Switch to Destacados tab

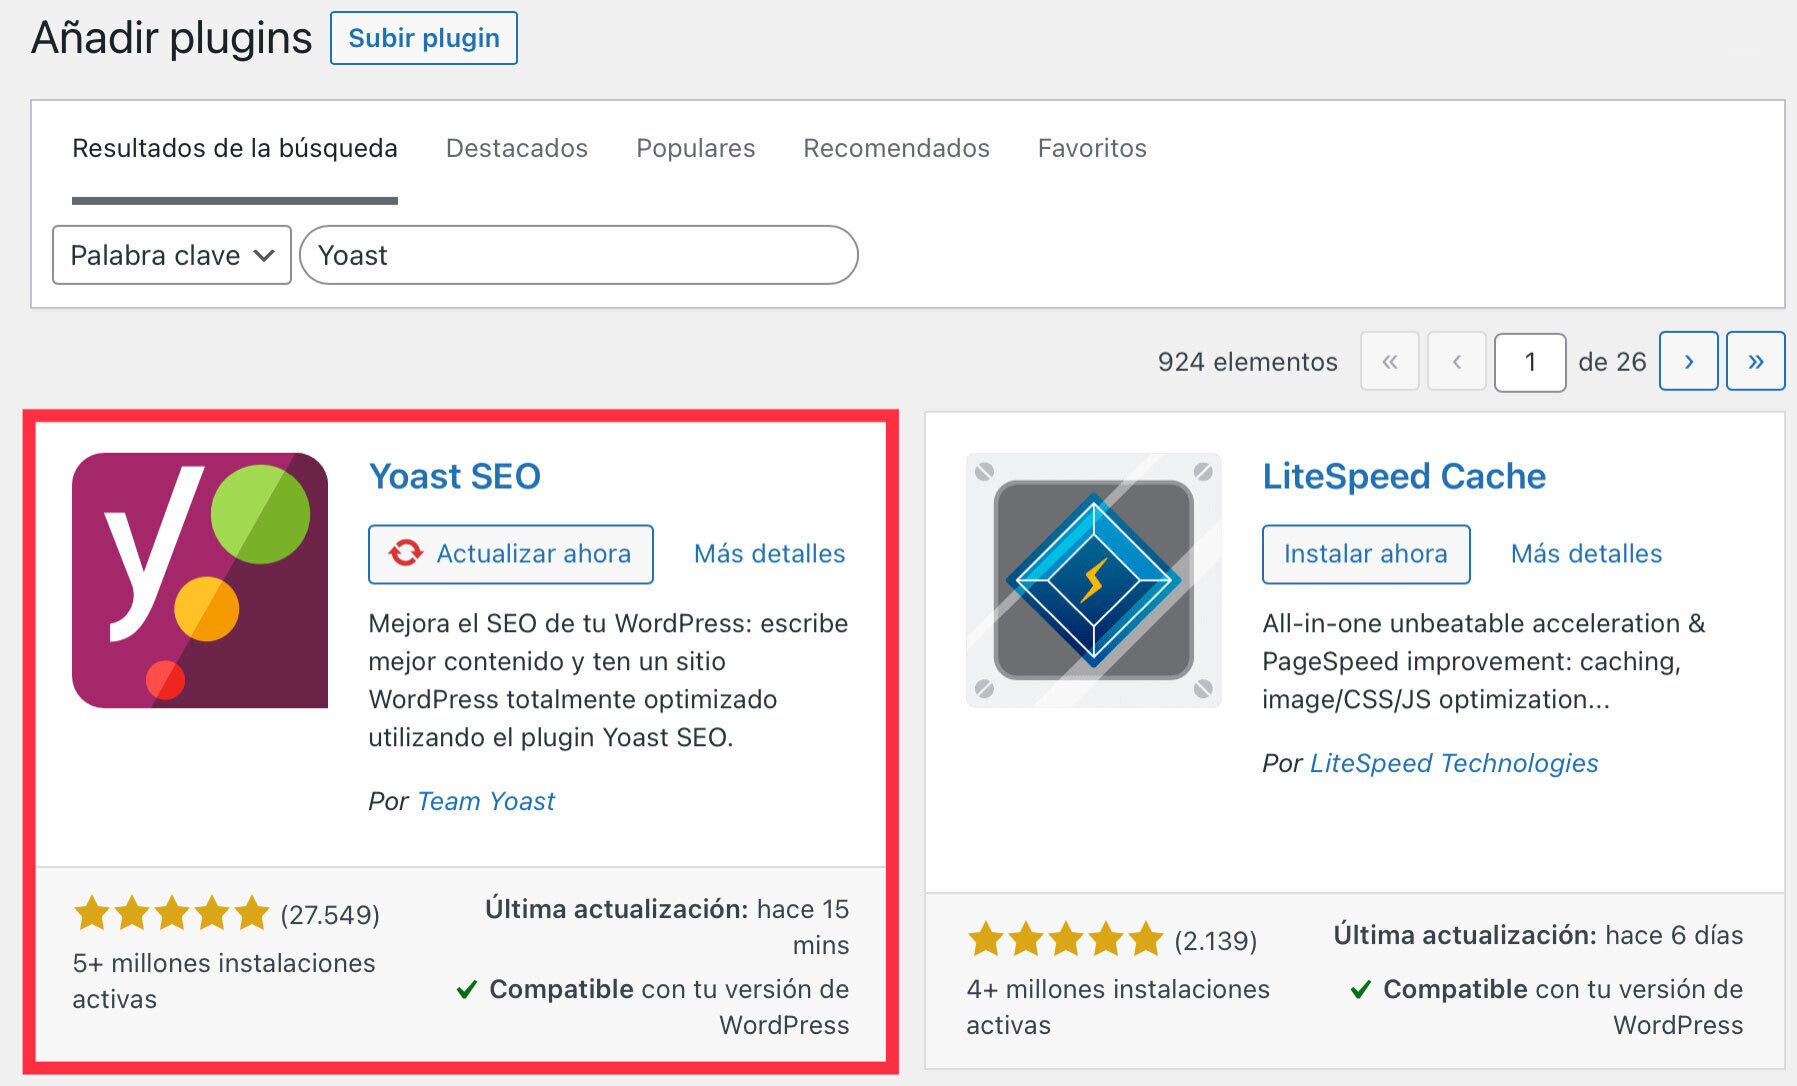pos(517,148)
